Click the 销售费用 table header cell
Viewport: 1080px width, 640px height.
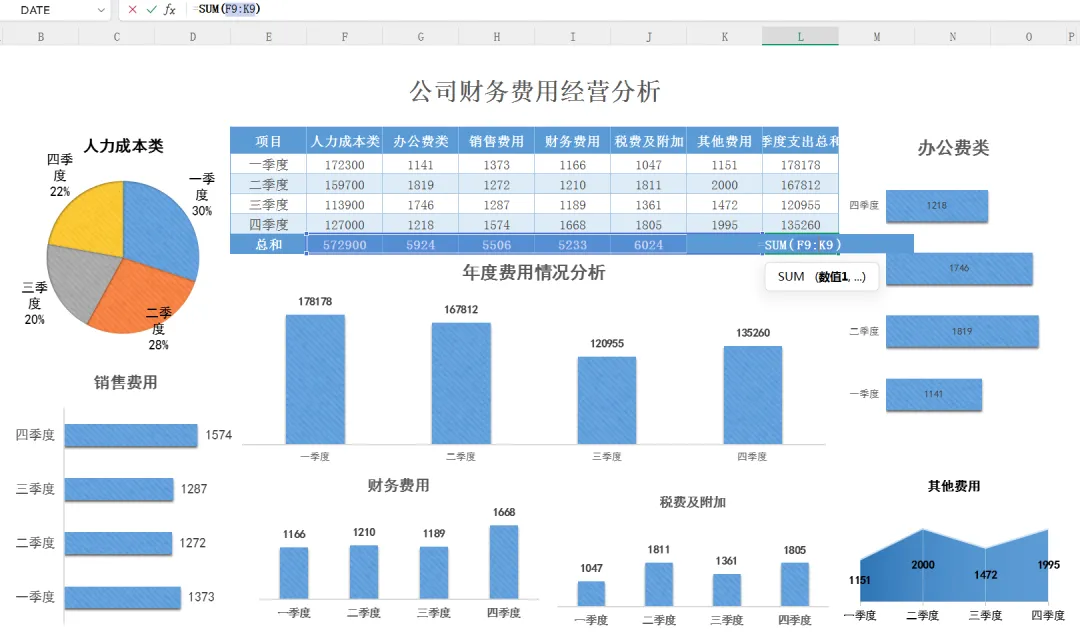[497, 141]
